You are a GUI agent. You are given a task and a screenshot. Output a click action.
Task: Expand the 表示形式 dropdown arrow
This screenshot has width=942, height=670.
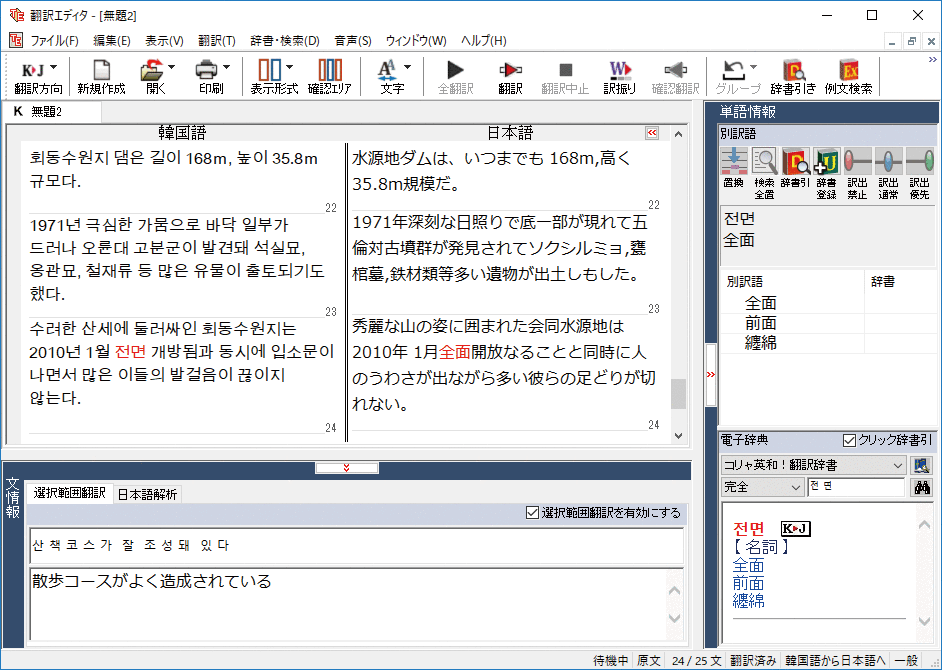290,68
